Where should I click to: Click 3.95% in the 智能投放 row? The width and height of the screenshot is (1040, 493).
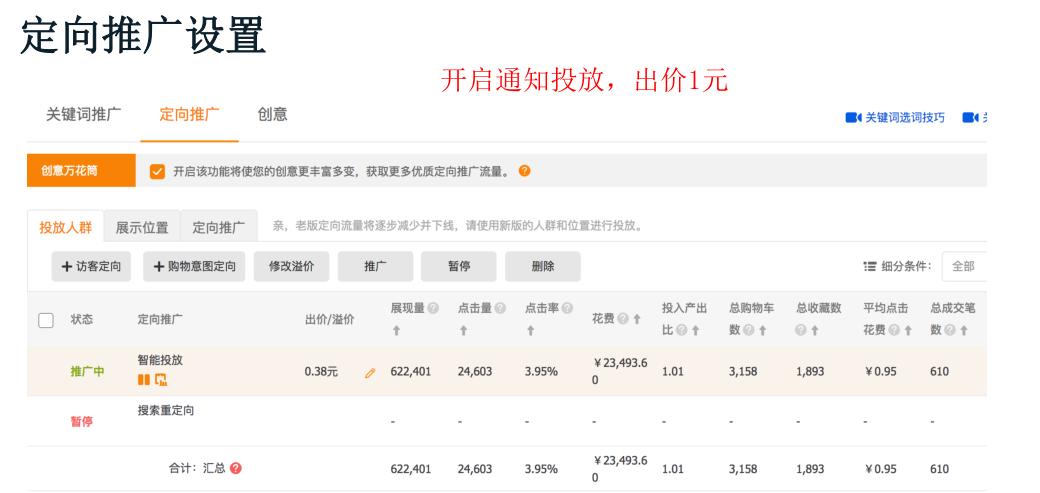point(541,372)
